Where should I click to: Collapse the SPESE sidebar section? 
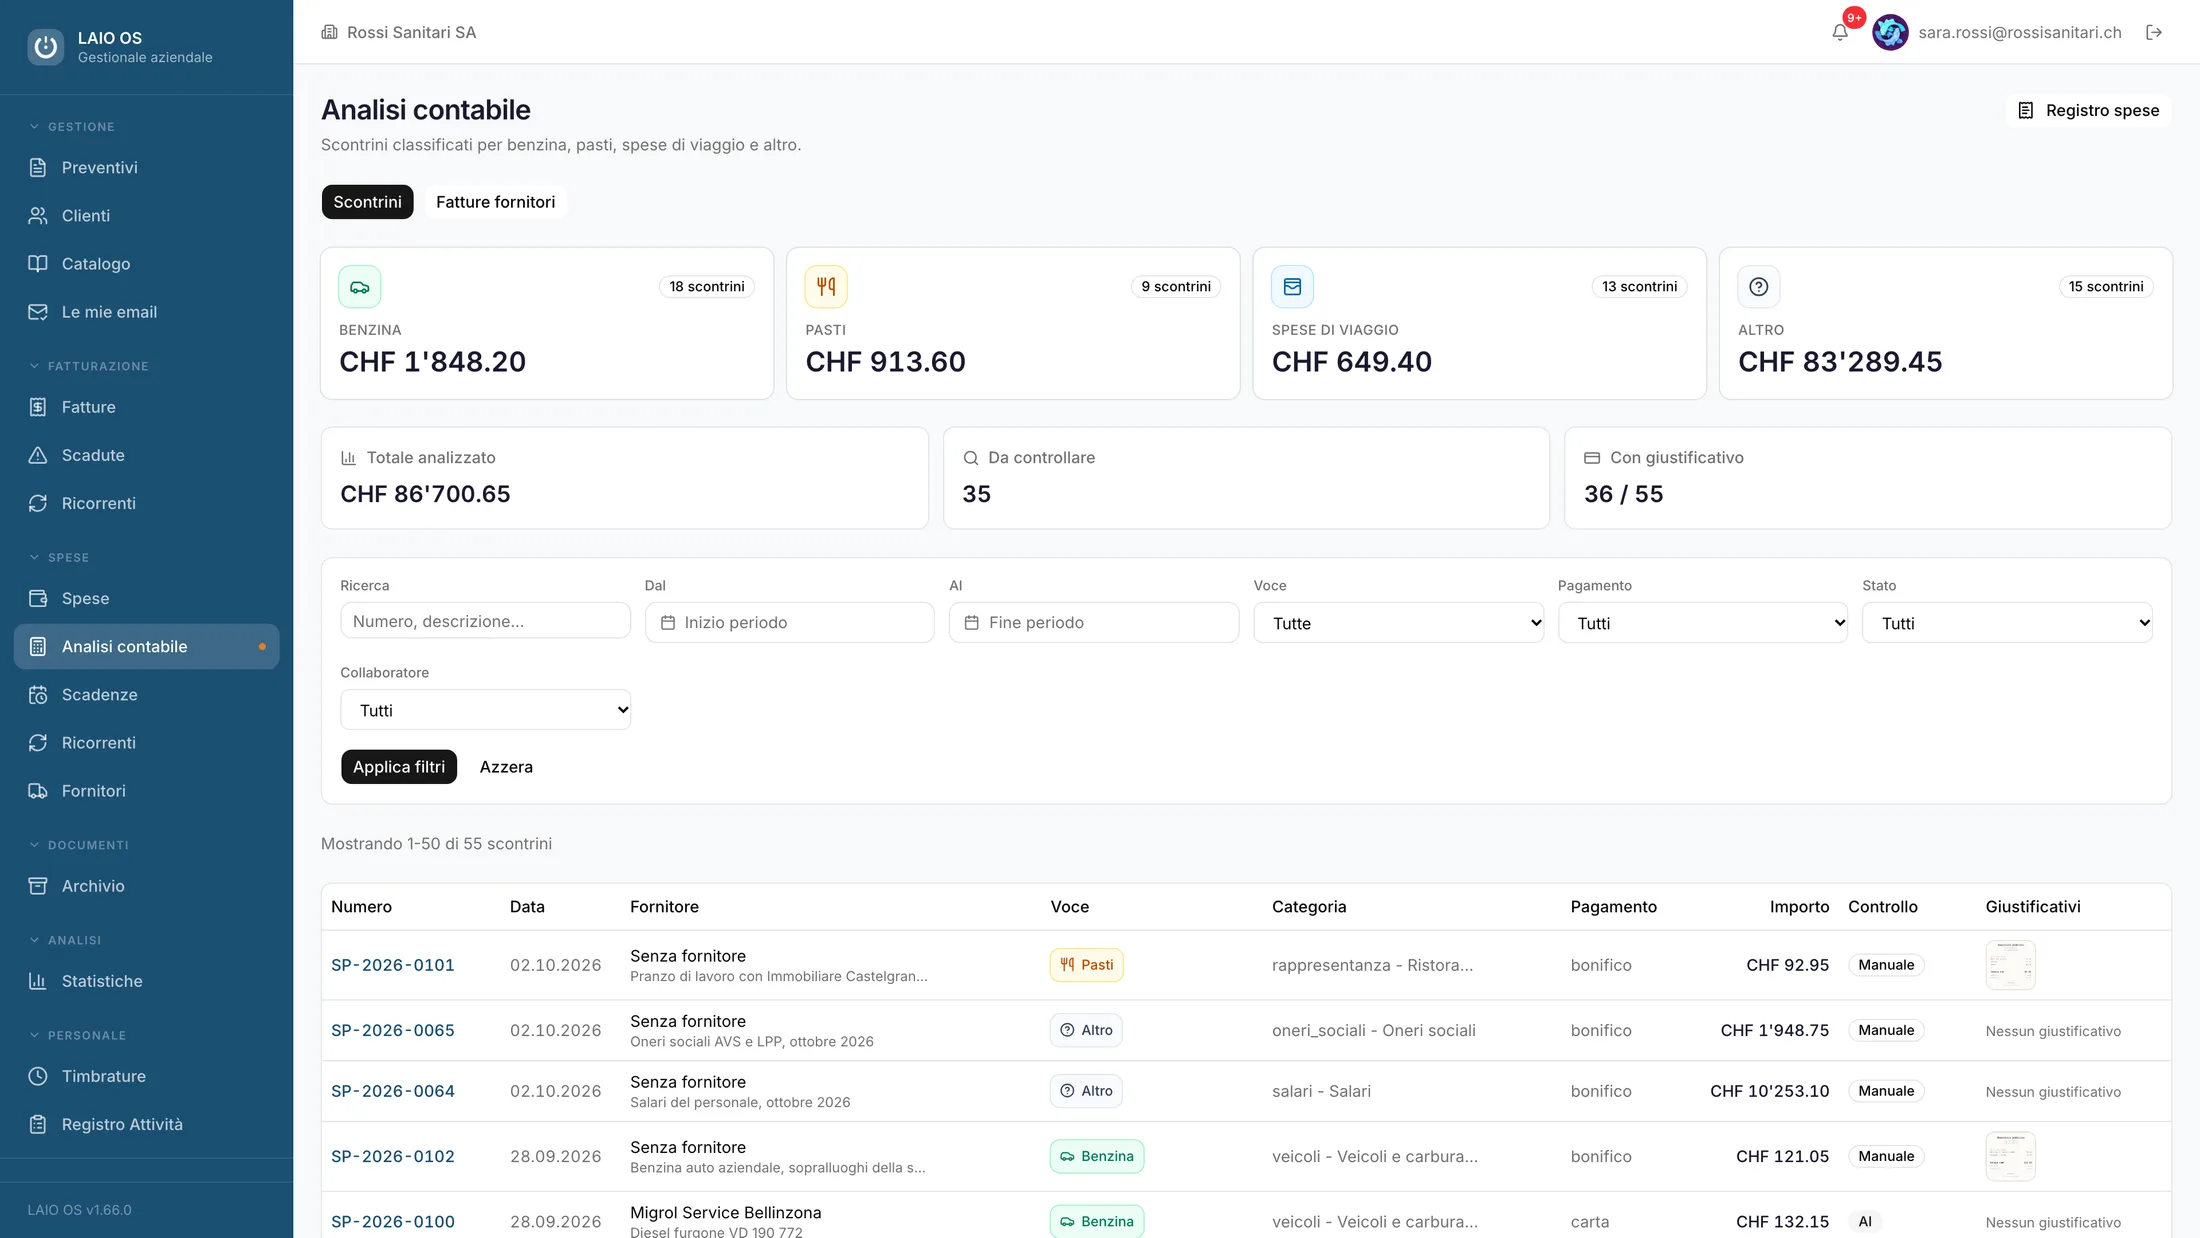click(x=59, y=557)
